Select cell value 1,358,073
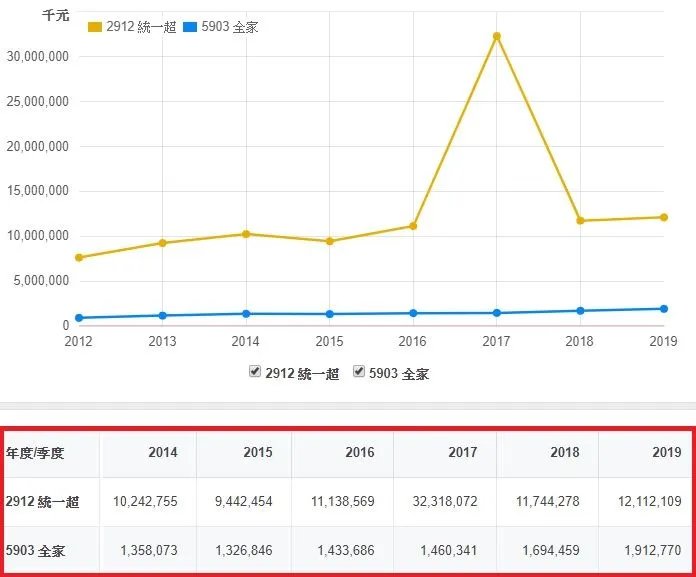 pos(149,550)
